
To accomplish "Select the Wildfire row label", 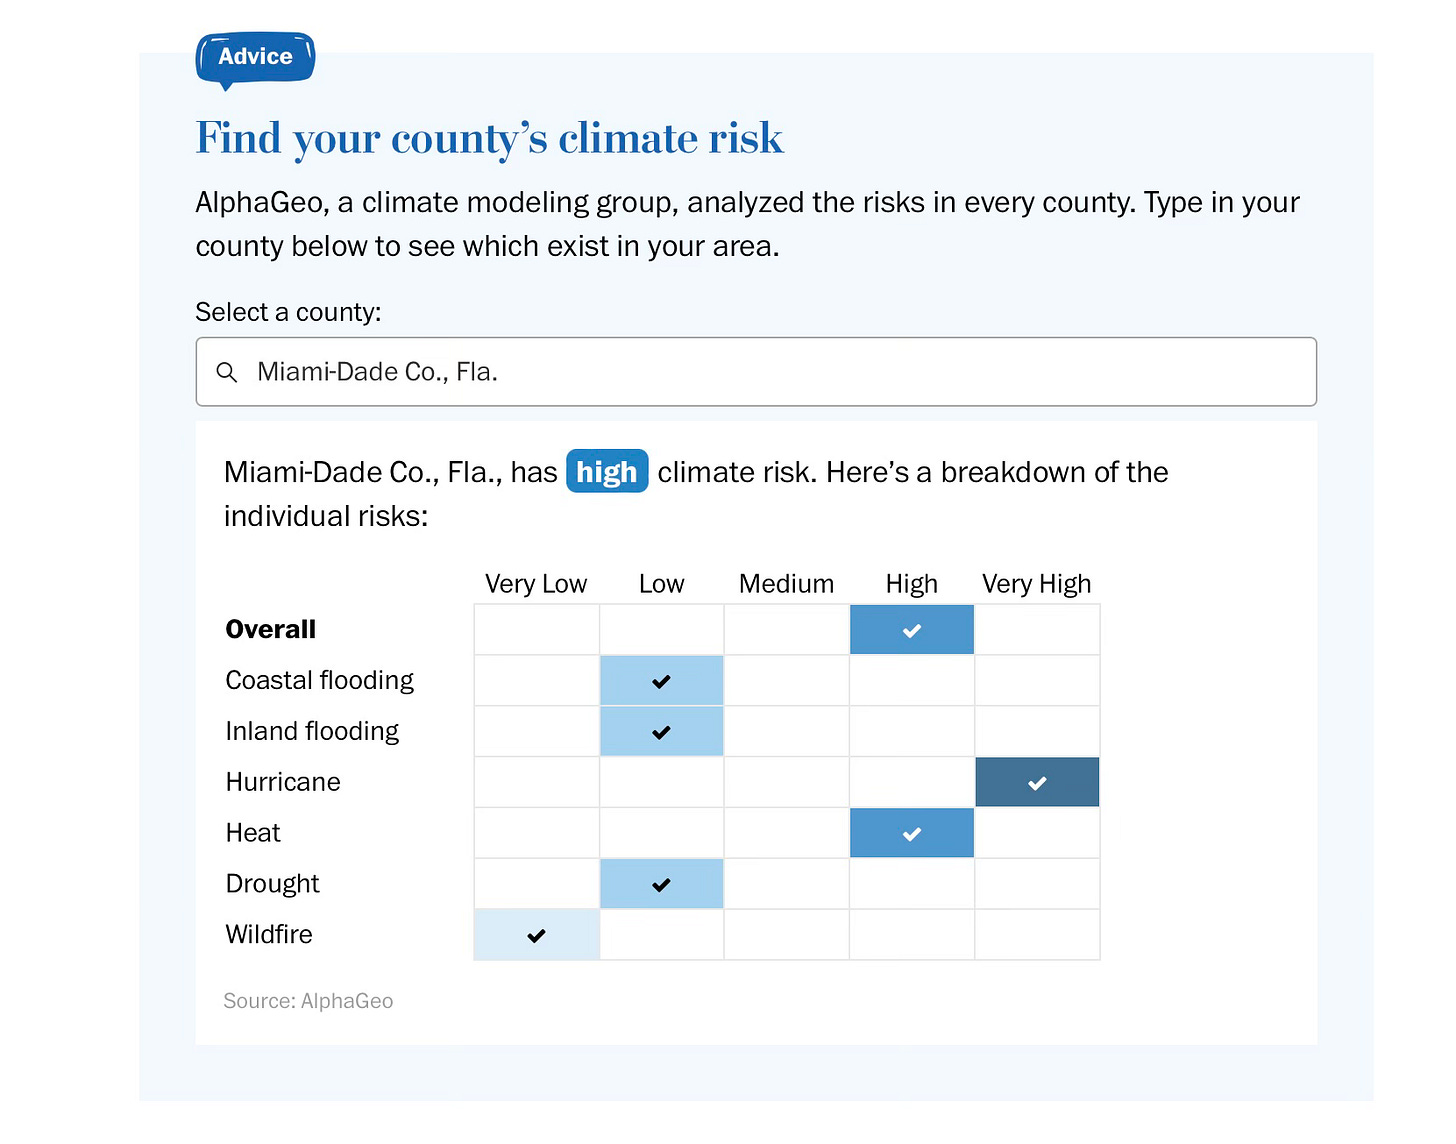I will (269, 934).
